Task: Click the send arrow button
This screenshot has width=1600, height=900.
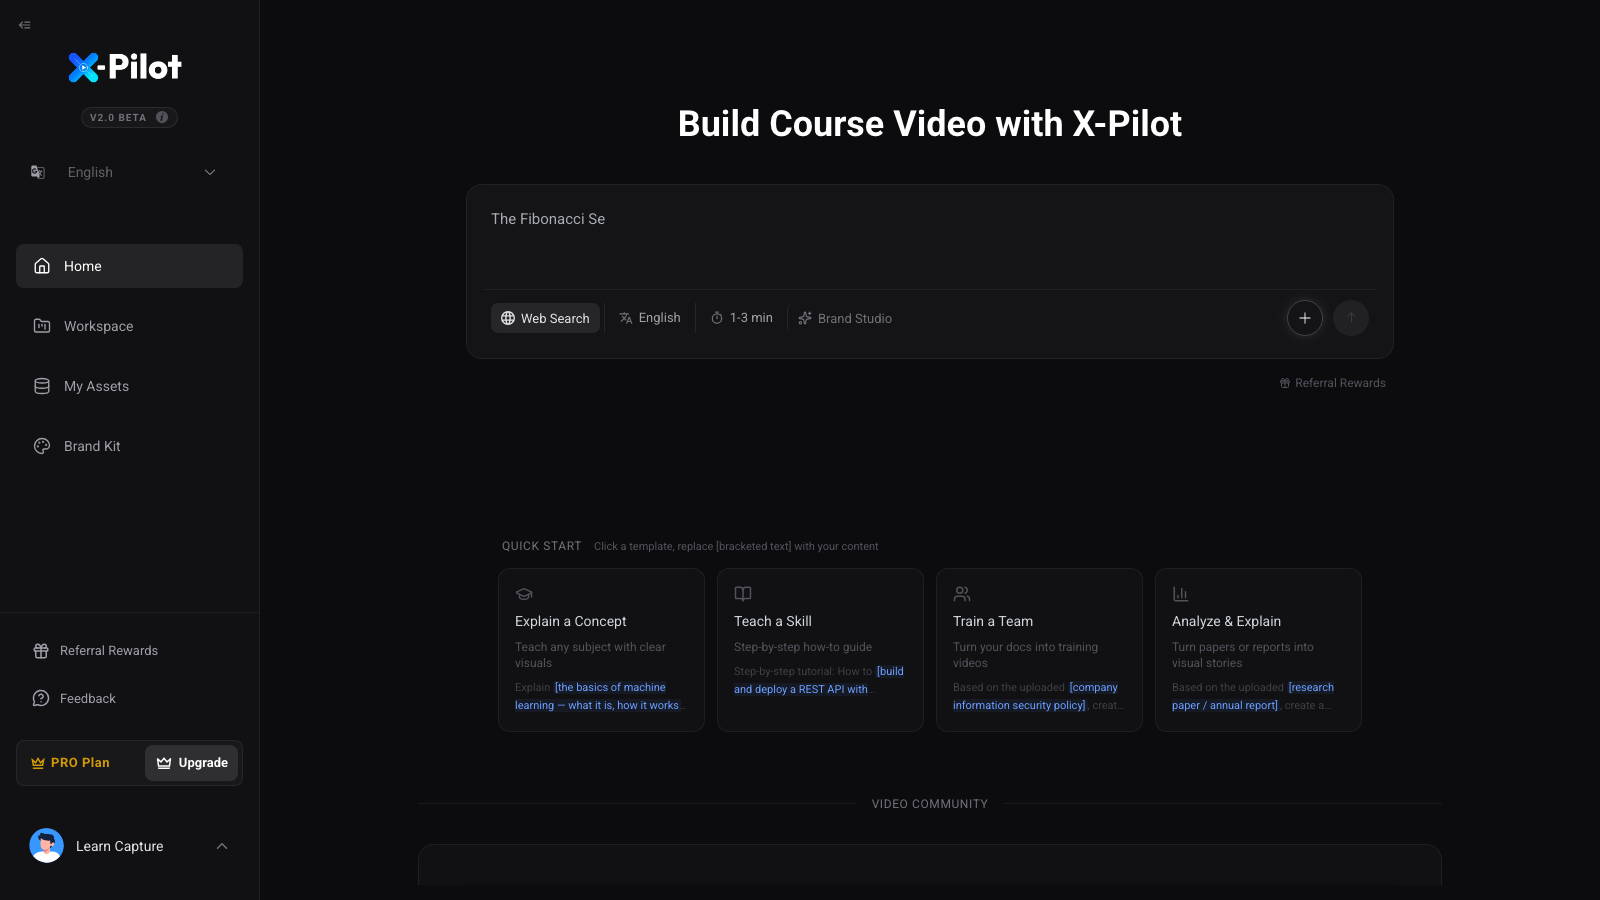Action: click(1351, 318)
